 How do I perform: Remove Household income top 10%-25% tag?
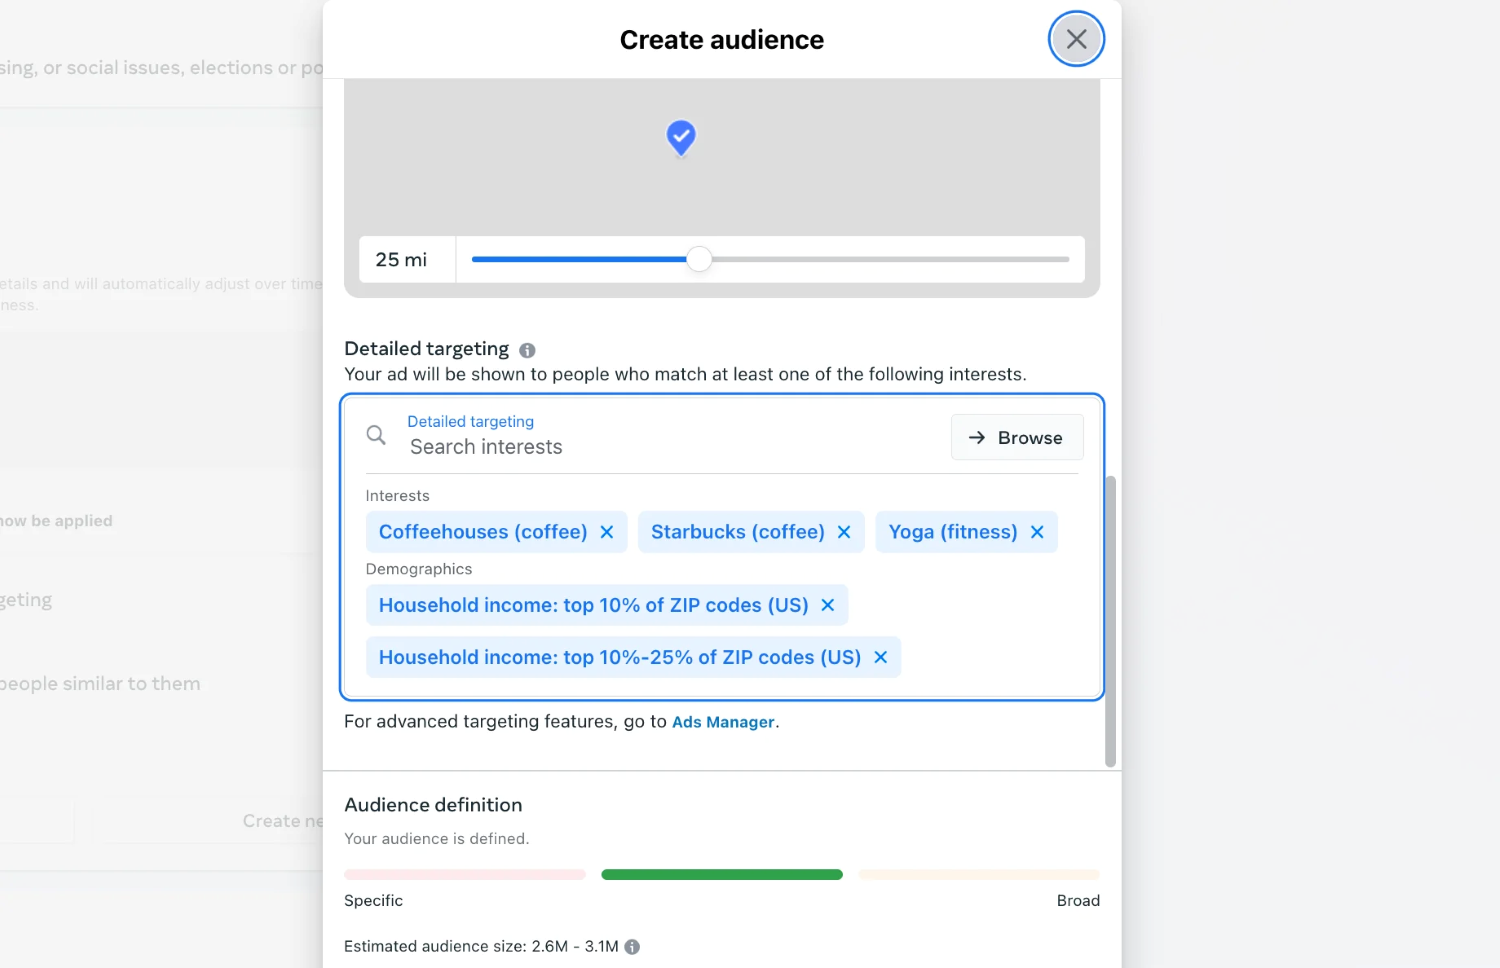point(881,657)
